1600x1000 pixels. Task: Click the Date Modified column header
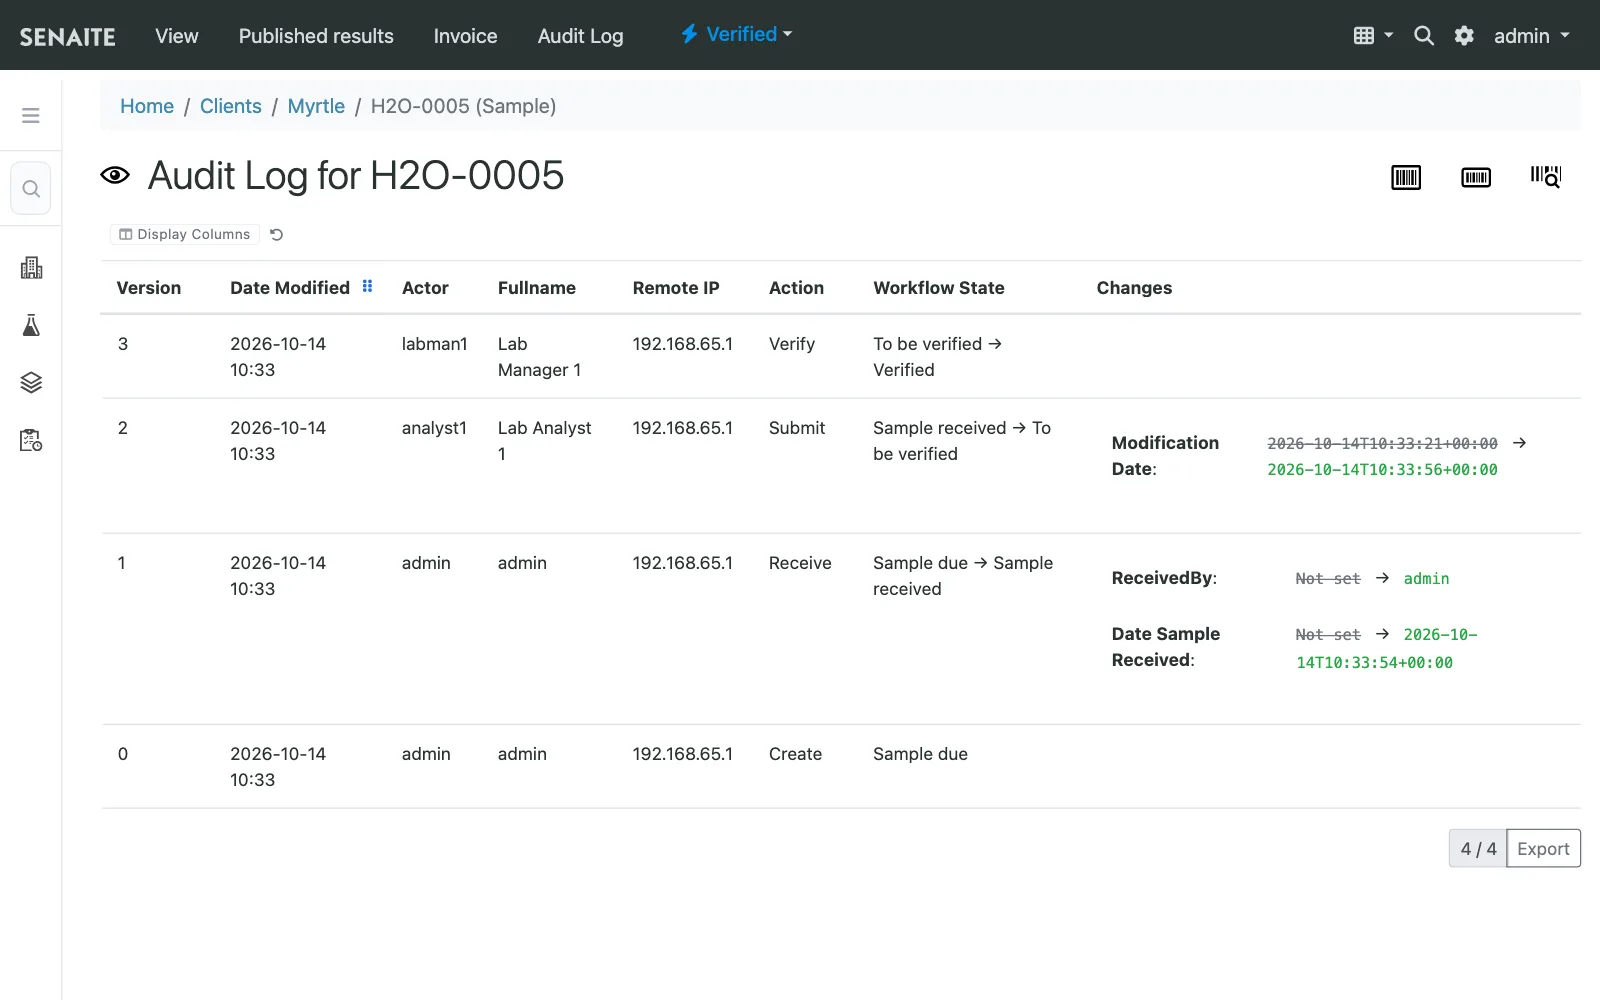(x=290, y=288)
